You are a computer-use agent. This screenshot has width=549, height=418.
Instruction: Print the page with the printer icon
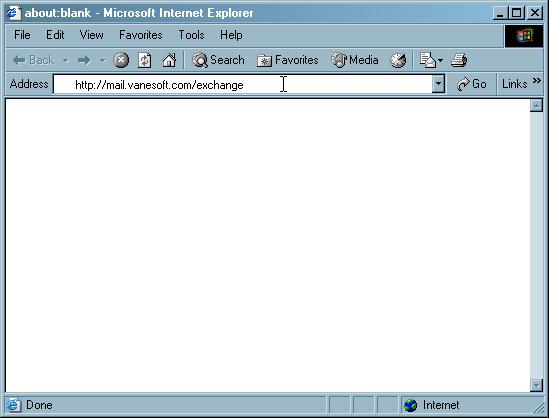[x=459, y=60]
